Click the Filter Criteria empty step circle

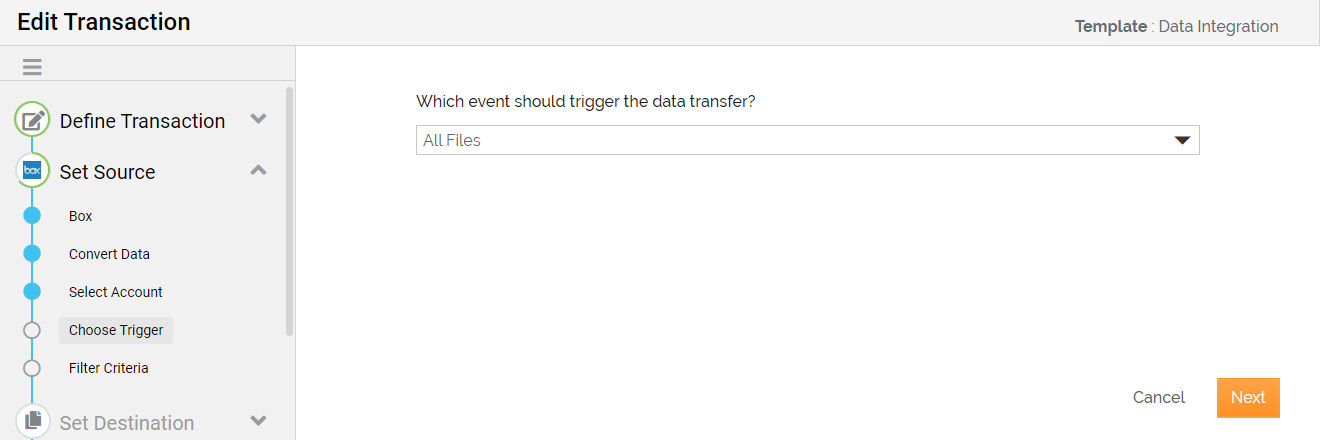pyautogui.click(x=32, y=368)
